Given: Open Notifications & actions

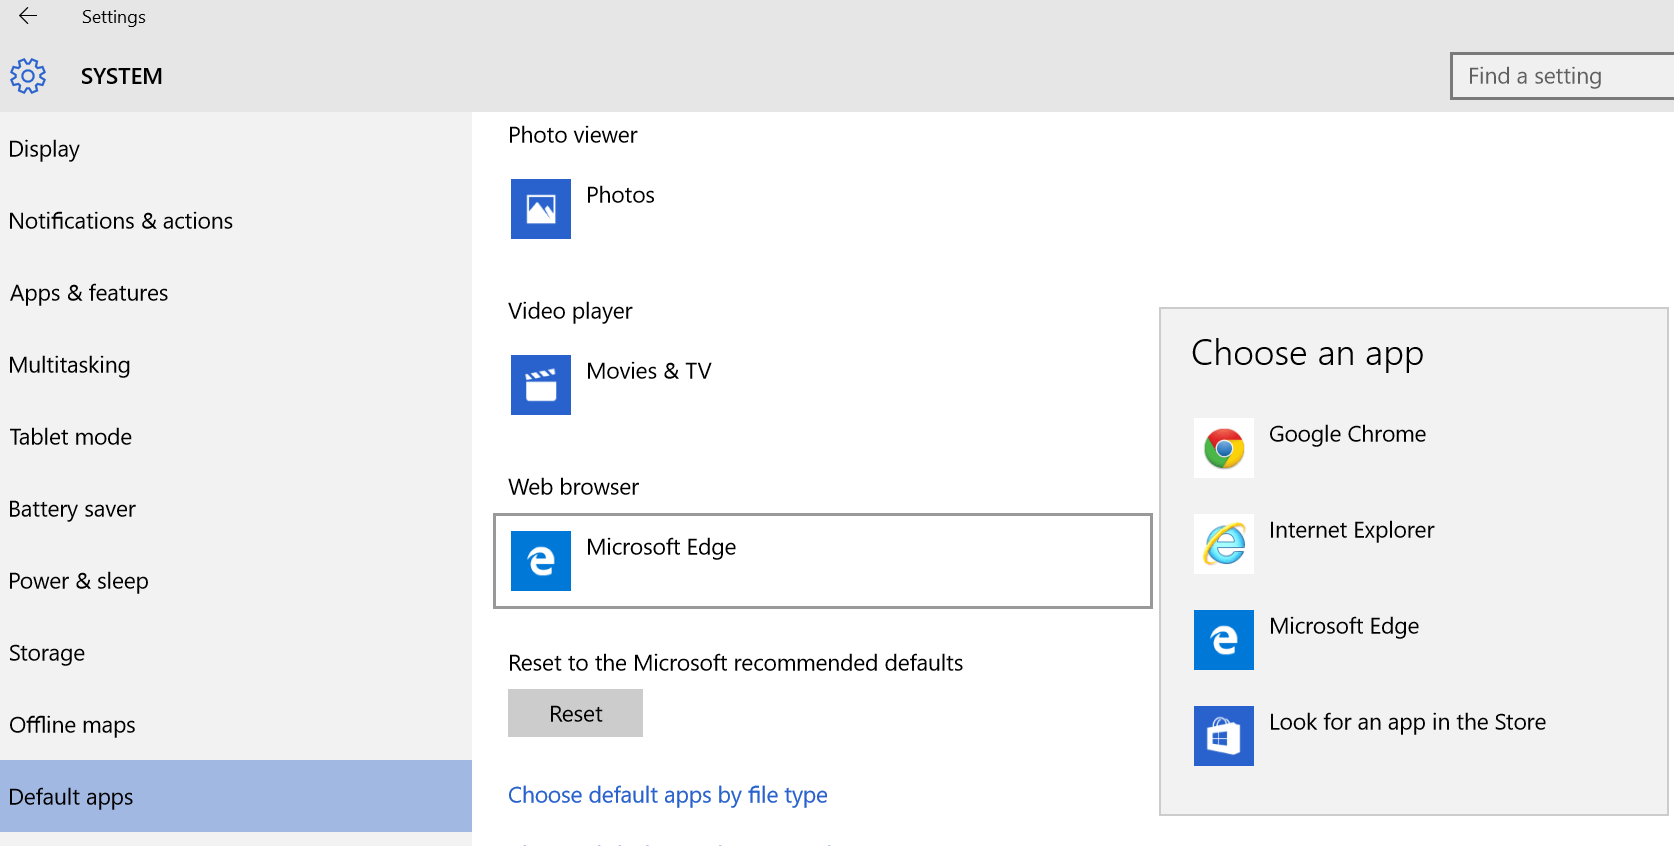Looking at the screenshot, I should [x=236, y=221].
